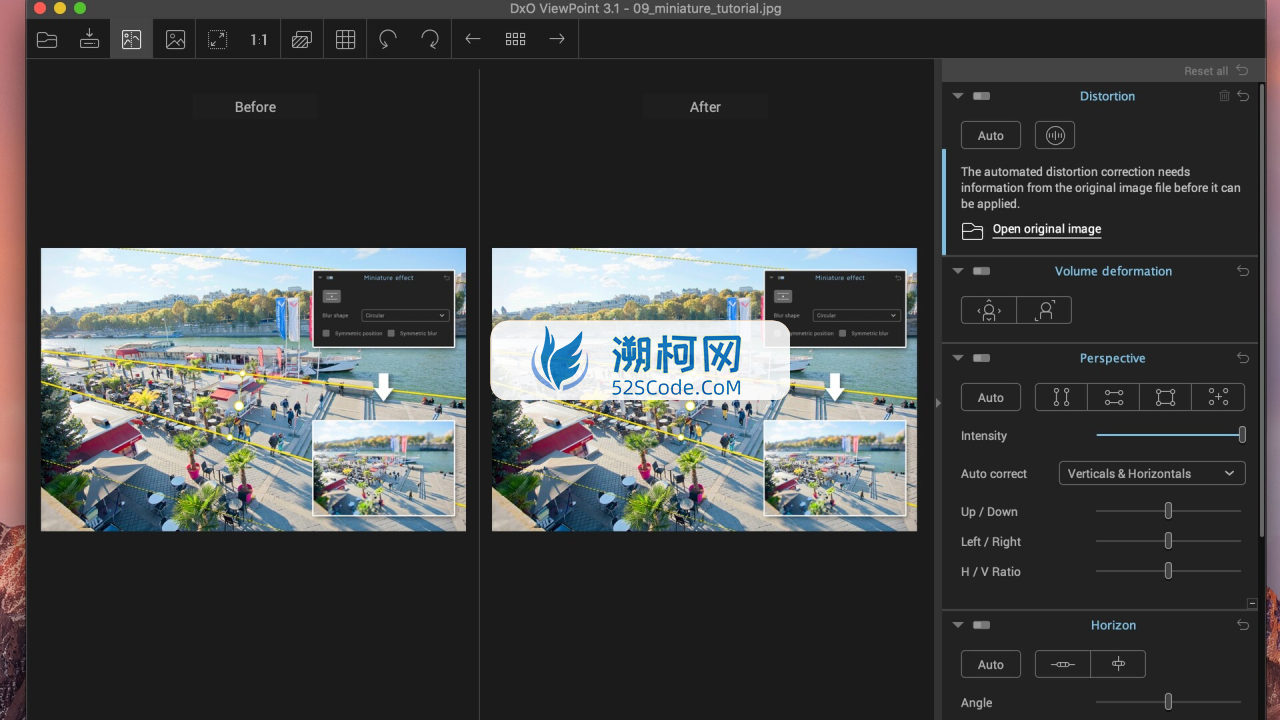The width and height of the screenshot is (1280, 720).
Task: Select the side-by-side compare view icon
Action: tap(132, 40)
